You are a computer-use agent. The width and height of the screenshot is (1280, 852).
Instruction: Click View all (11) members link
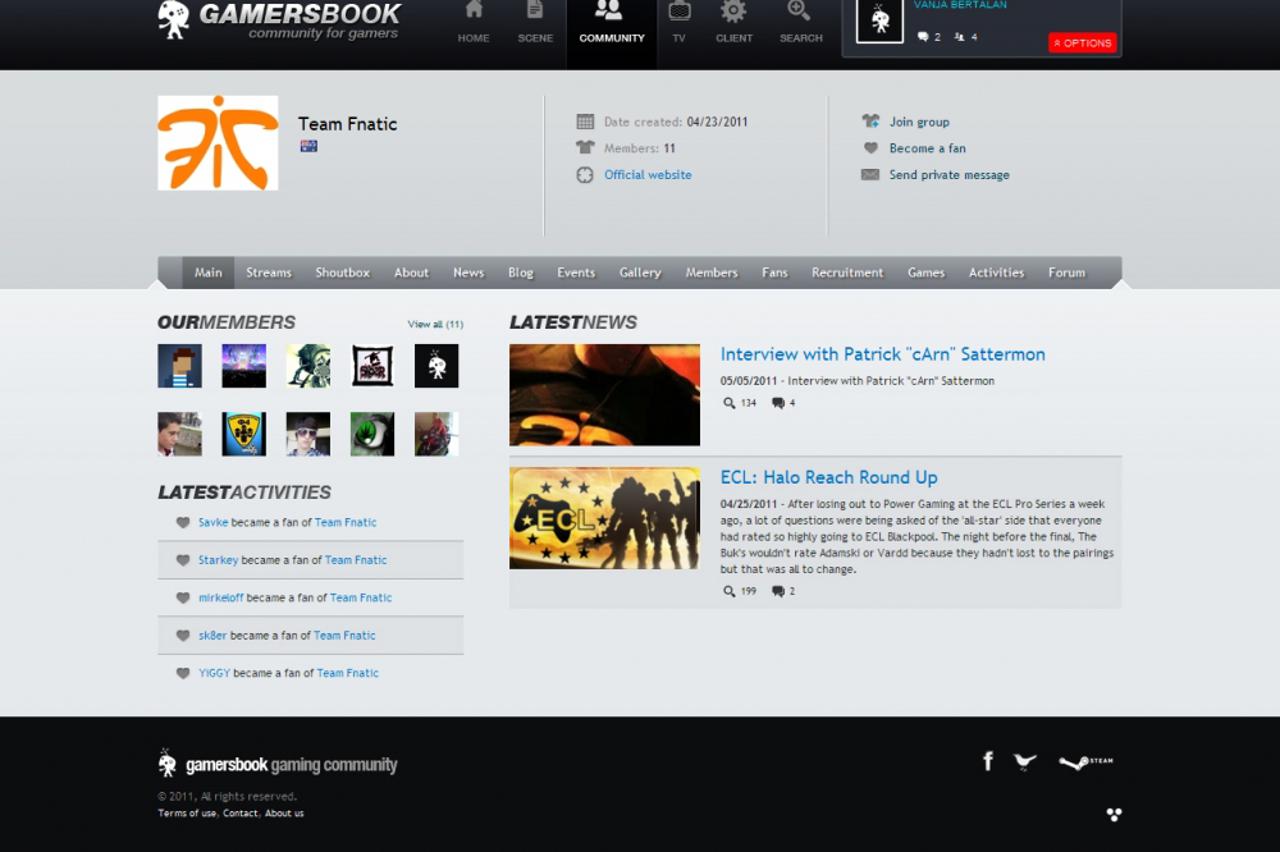pyautogui.click(x=435, y=324)
